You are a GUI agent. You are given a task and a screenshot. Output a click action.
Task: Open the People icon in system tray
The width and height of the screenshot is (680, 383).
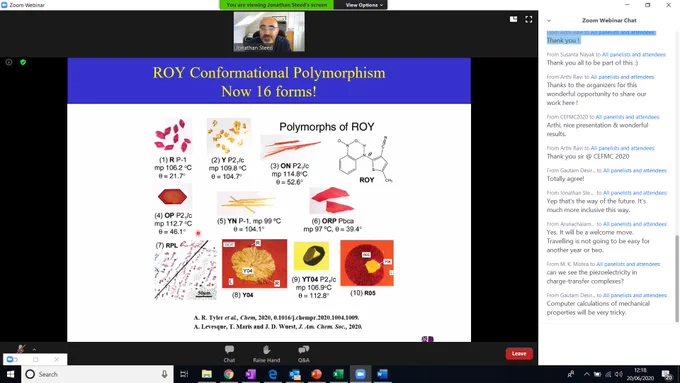coord(571,374)
